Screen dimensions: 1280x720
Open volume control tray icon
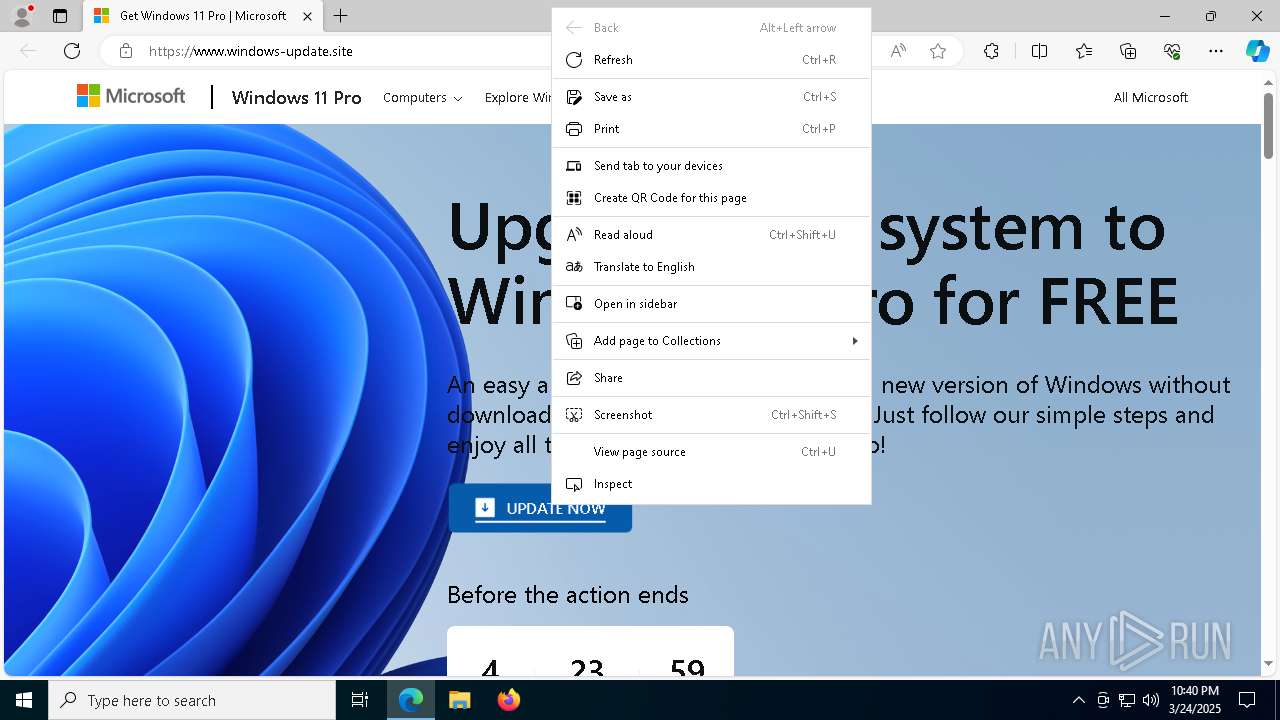(1151, 700)
